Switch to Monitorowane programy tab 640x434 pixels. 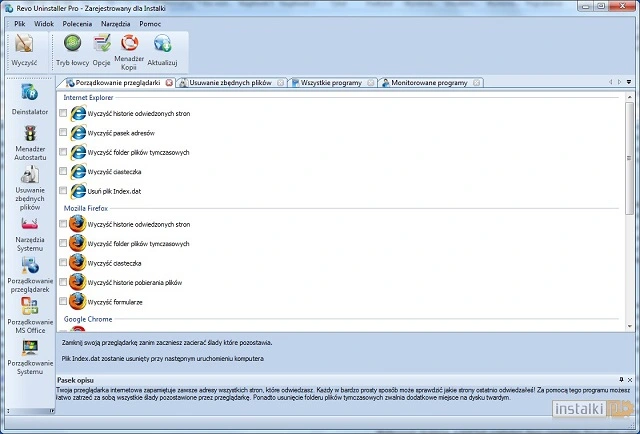(429, 83)
